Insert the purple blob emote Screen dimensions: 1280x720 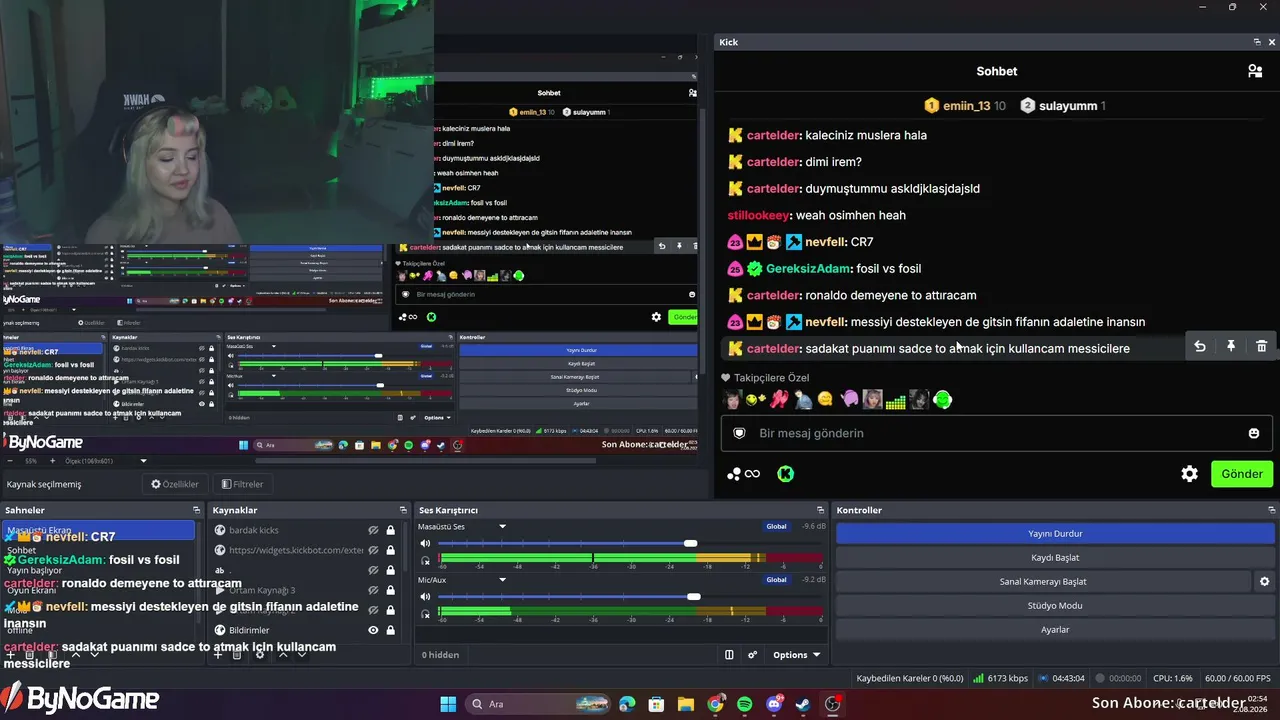pyautogui.click(x=849, y=400)
